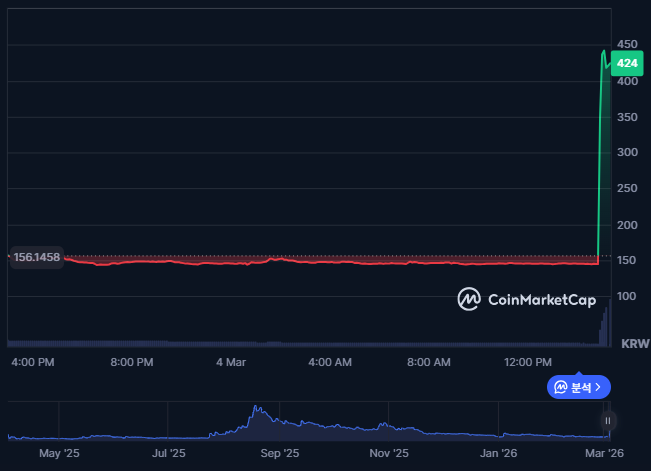Click the KRW currency label
This screenshot has width=651, height=471.
pyautogui.click(x=635, y=344)
